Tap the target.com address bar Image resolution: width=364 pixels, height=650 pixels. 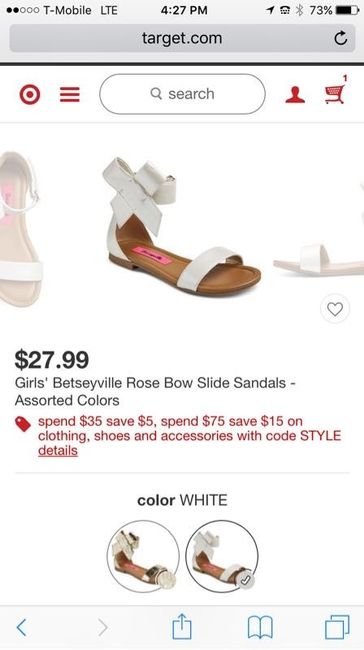point(182,39)
